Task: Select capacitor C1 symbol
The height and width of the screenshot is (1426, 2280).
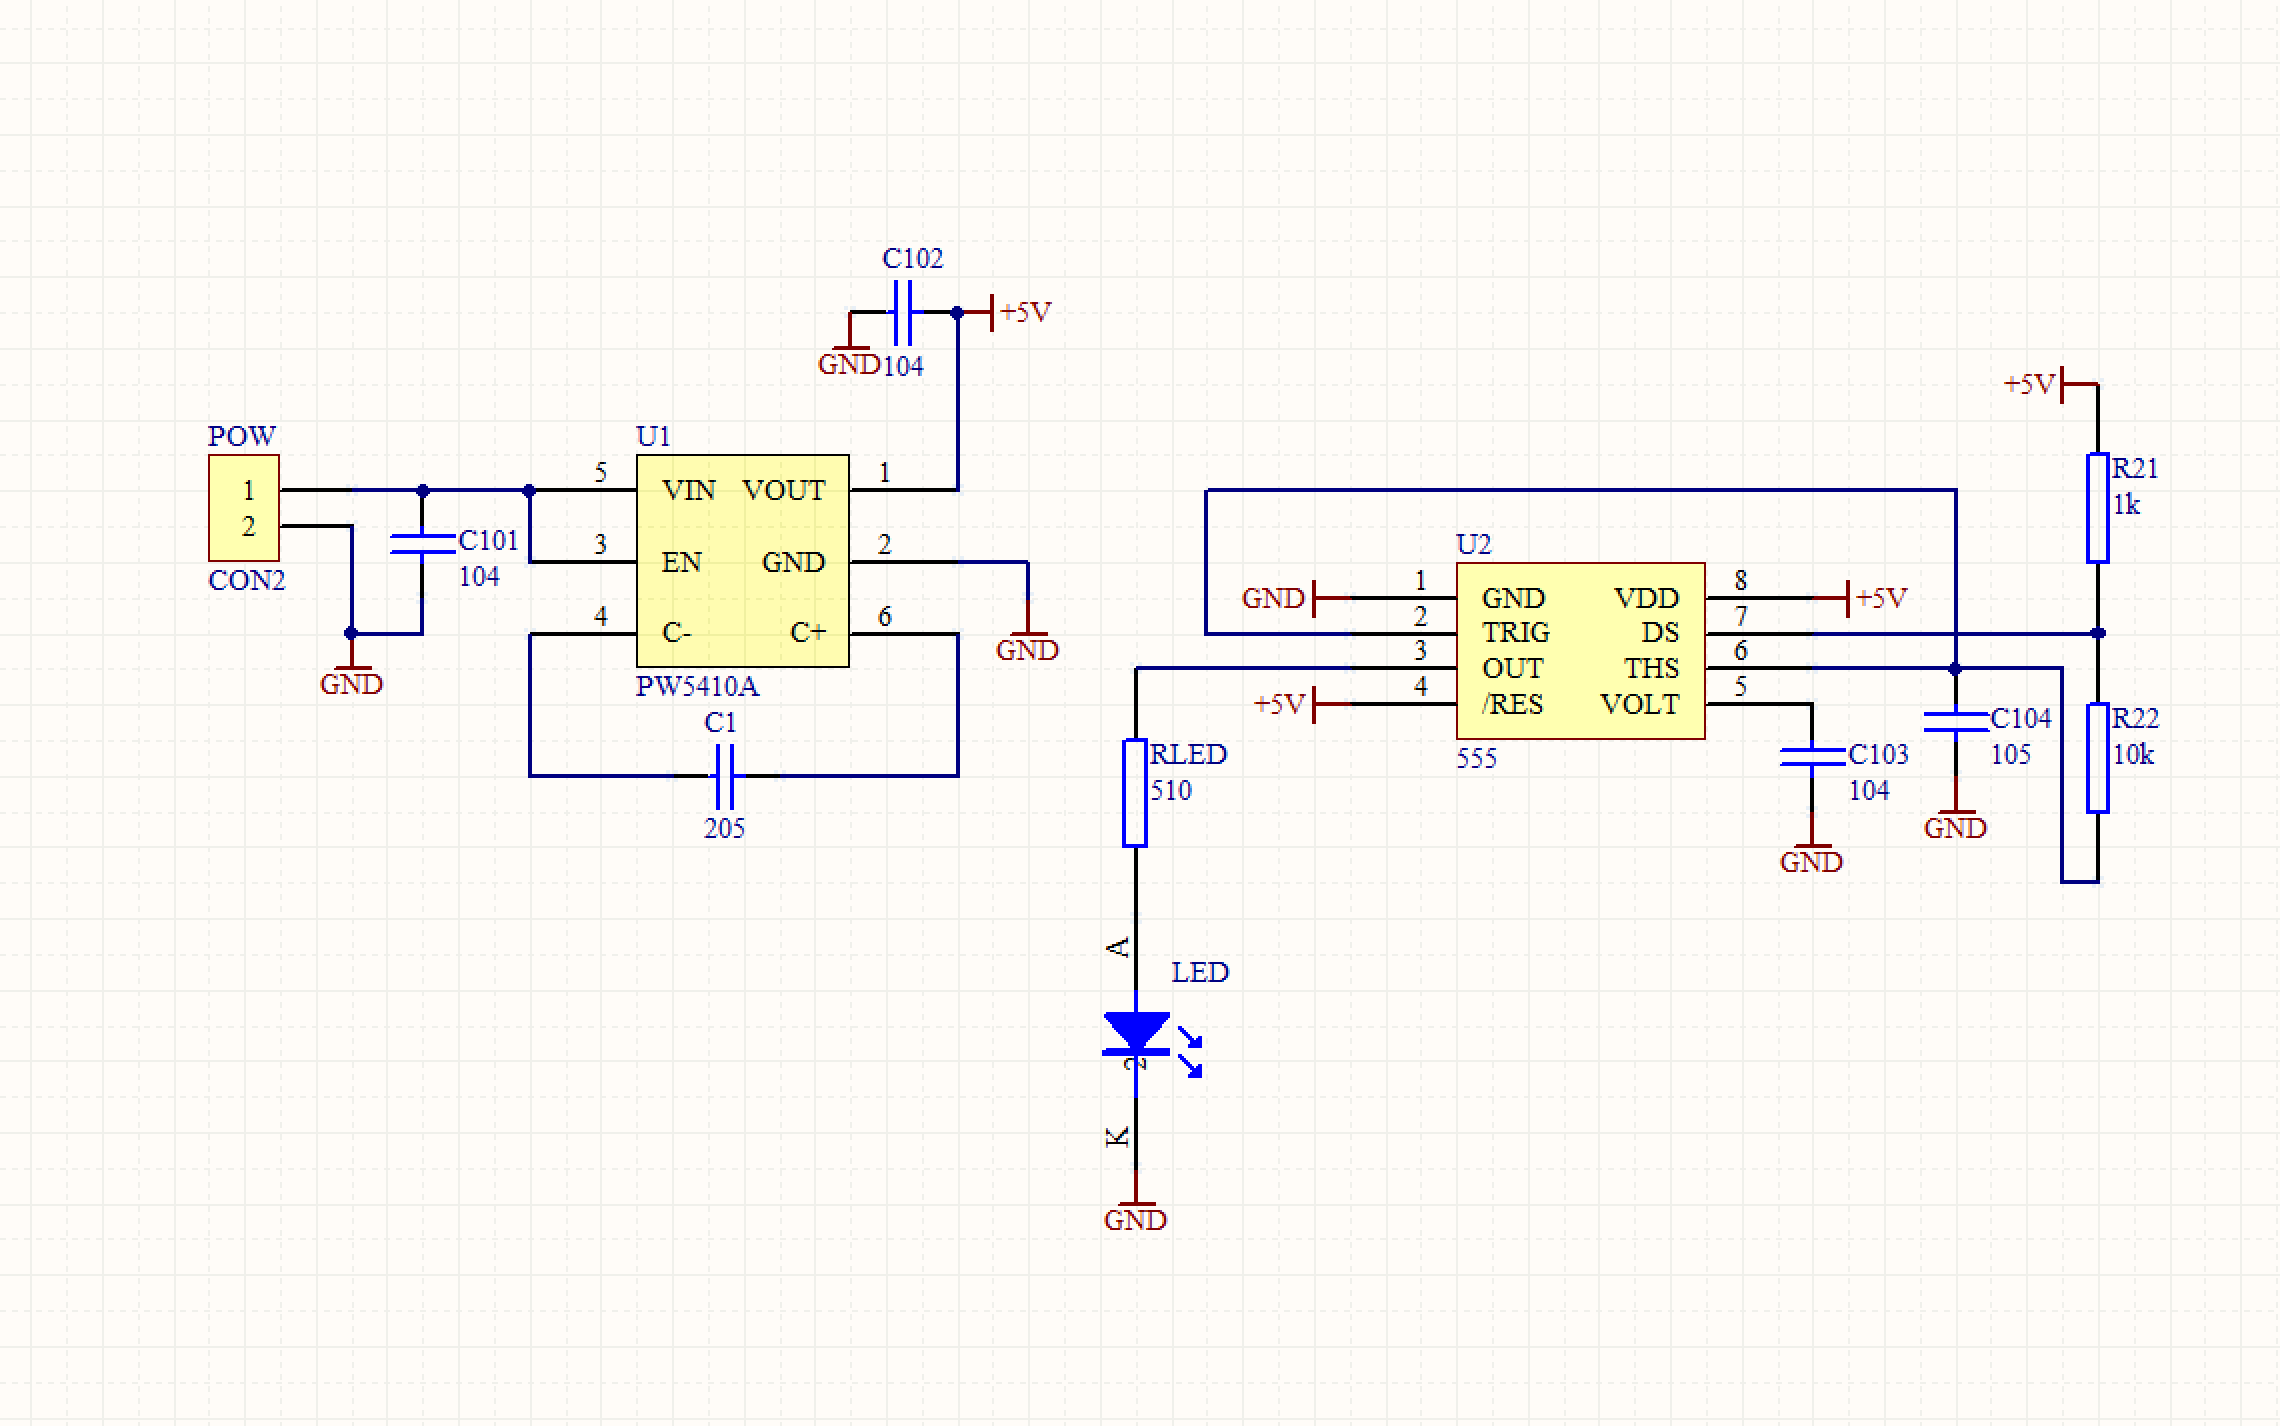Action: pos(726,775)
